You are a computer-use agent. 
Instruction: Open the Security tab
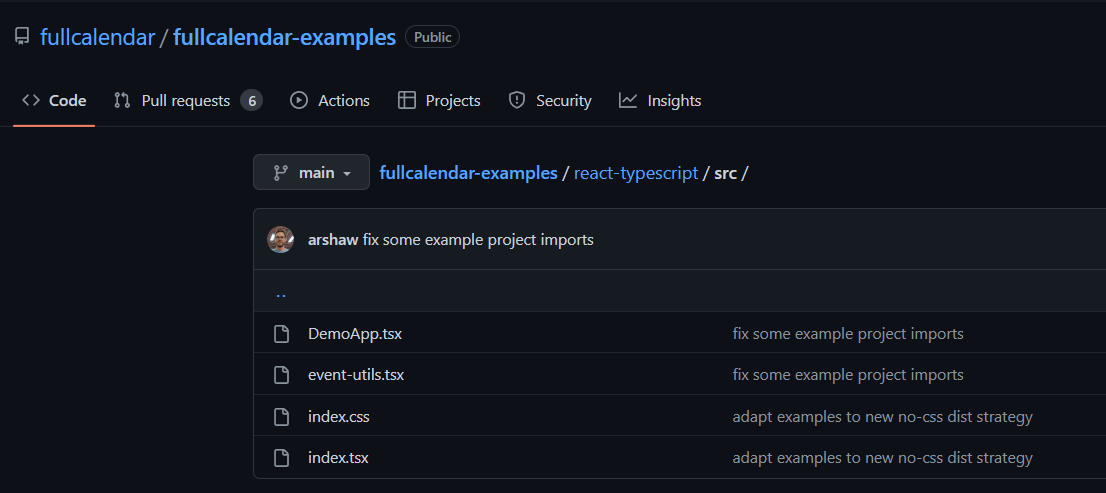point(549,101)
